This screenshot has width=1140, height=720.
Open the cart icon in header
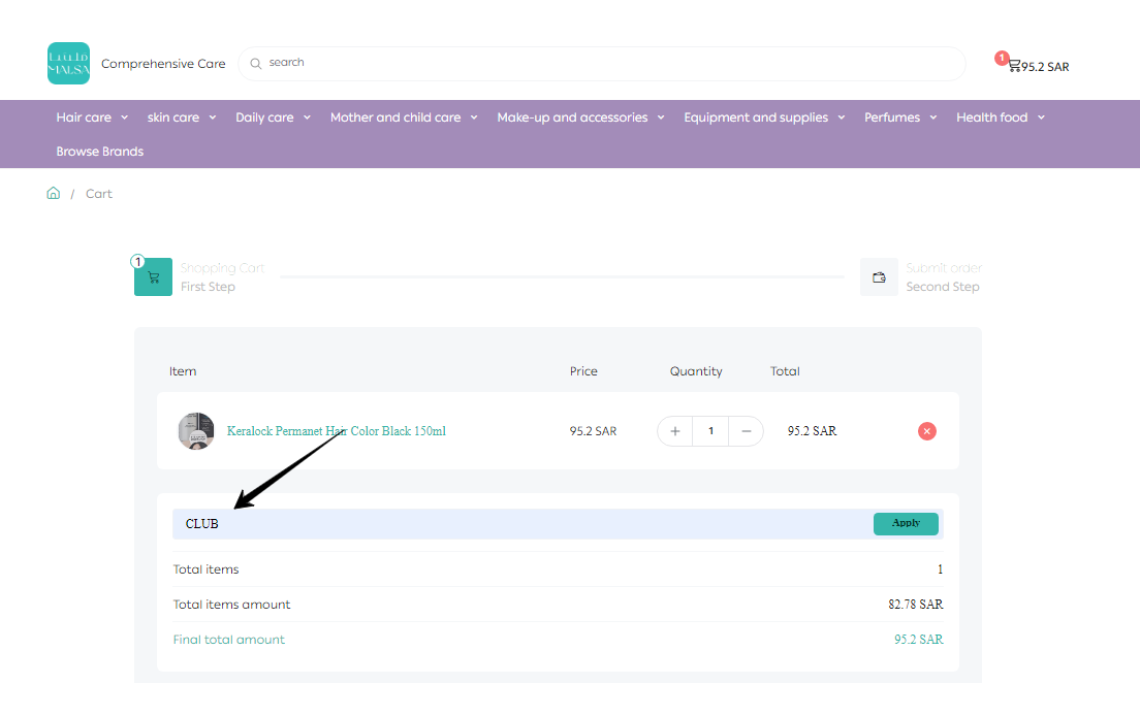coord(1013,66)
